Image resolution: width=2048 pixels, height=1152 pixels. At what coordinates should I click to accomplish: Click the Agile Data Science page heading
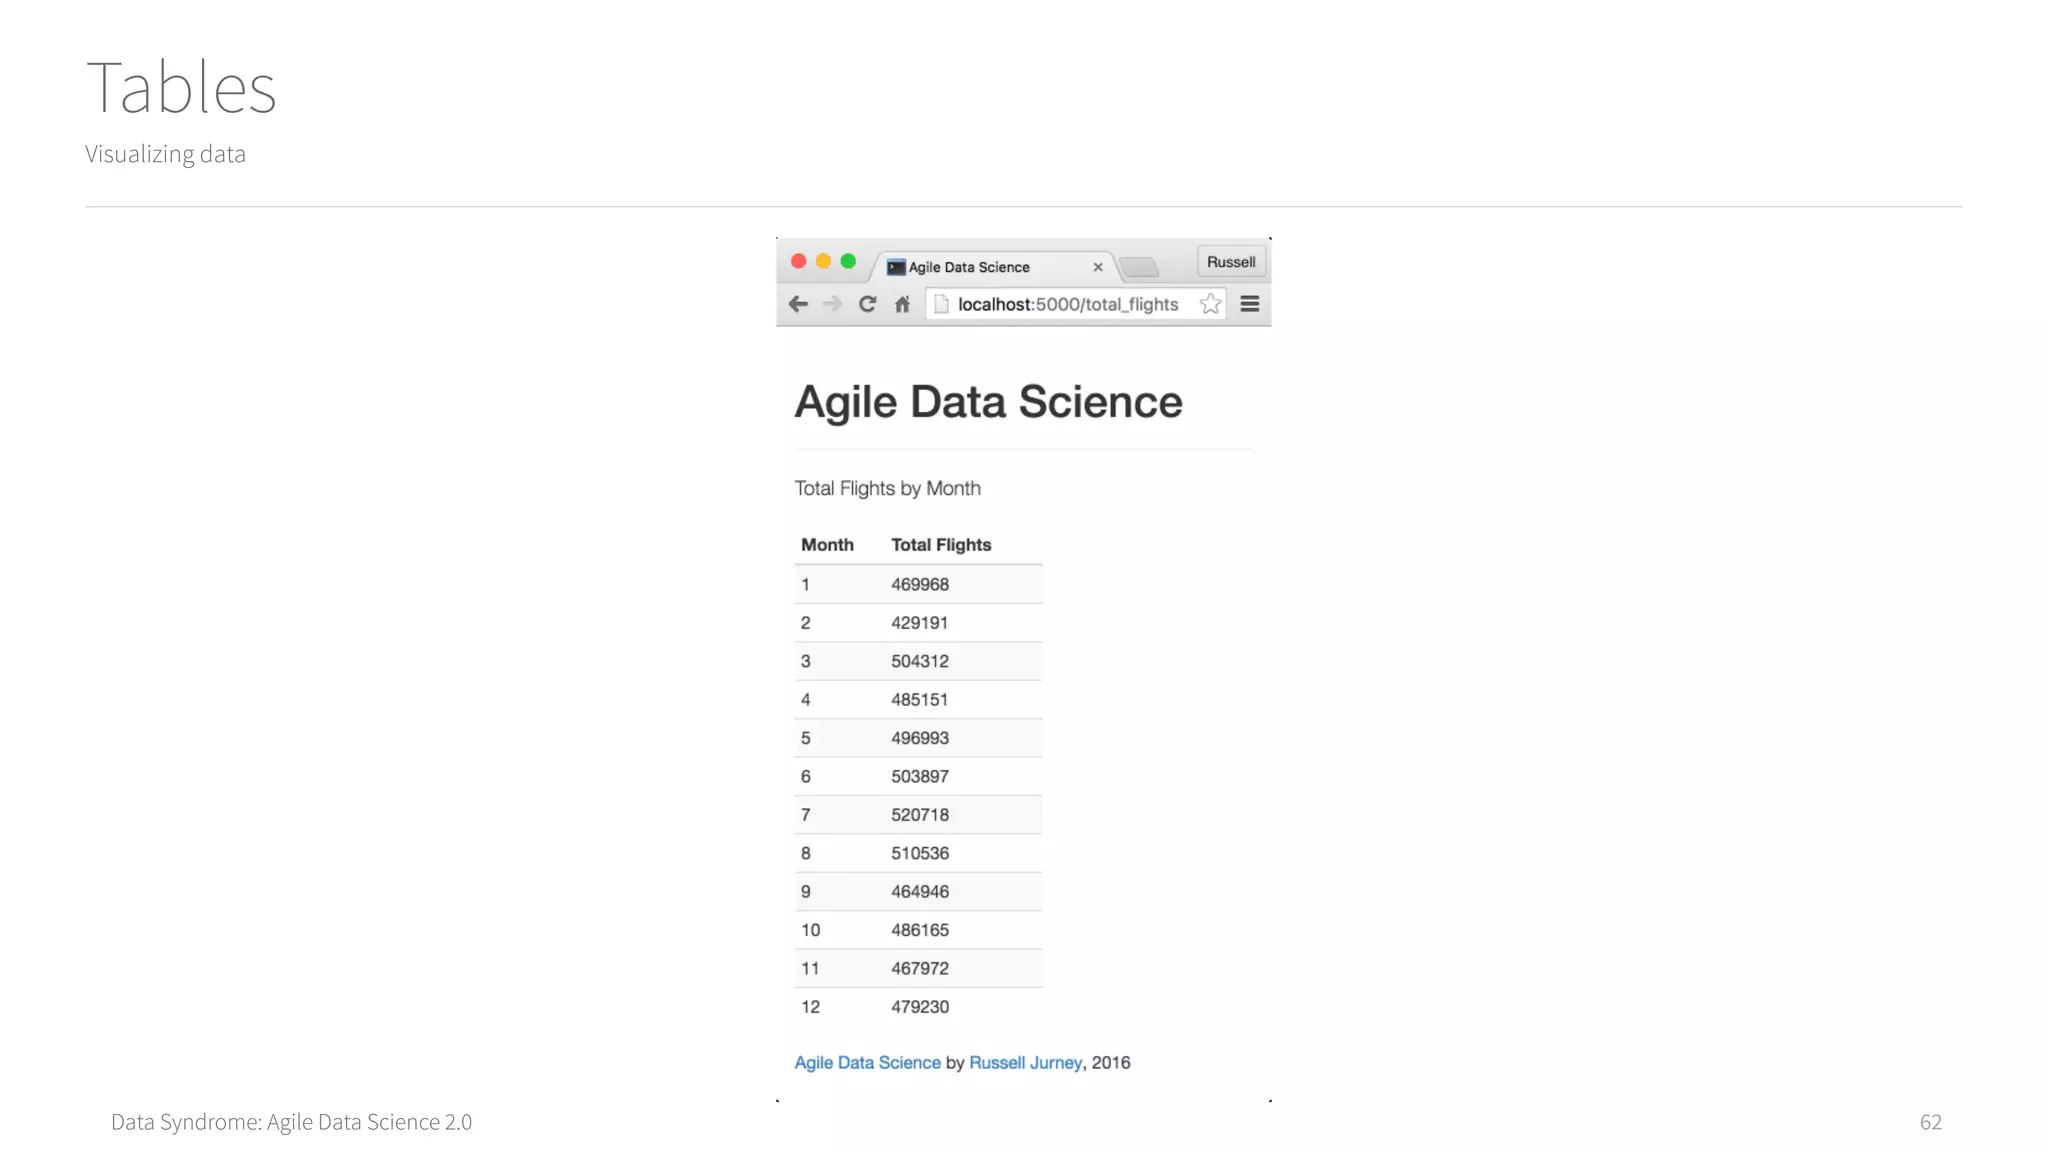tap(988, 402)
